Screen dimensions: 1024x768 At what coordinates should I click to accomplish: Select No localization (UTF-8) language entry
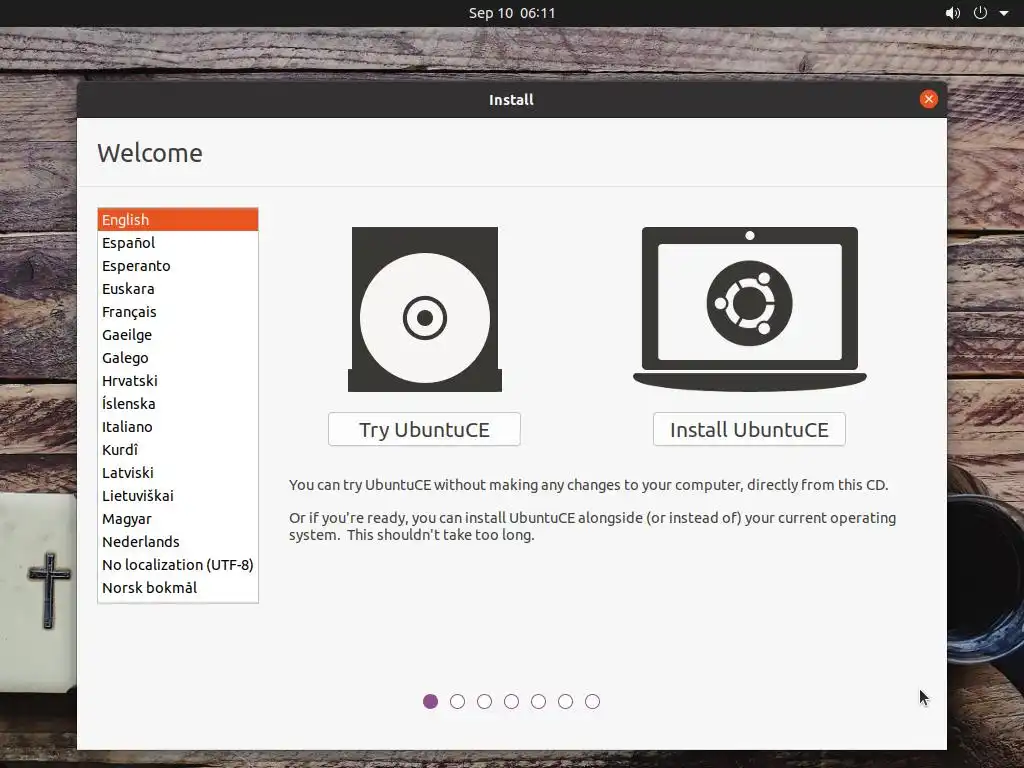[178, 565]
